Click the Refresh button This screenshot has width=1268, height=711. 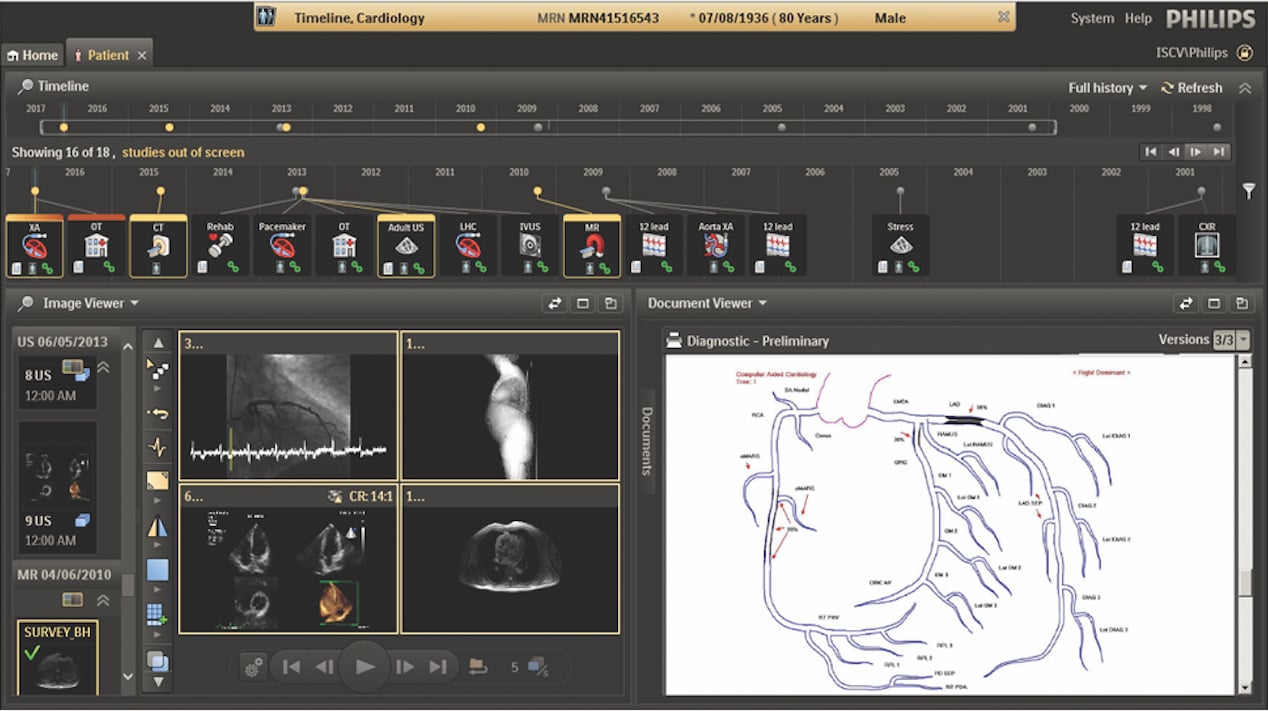[1192, 88]
